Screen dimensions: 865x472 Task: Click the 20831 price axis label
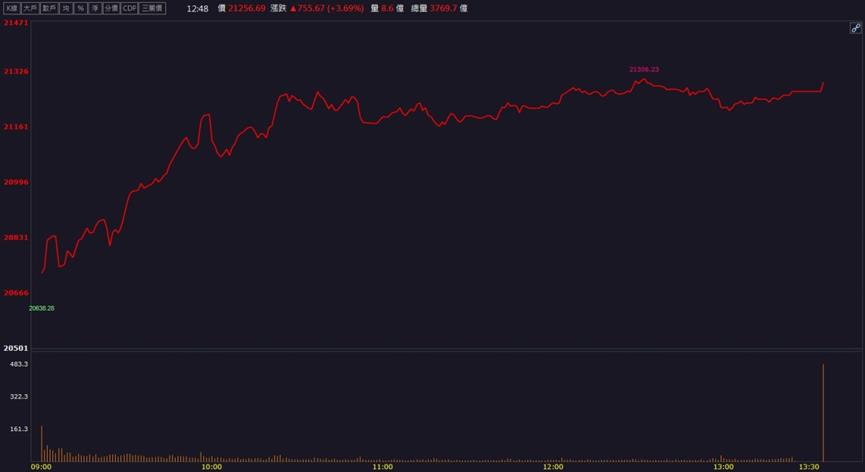[x=16, y=237]
